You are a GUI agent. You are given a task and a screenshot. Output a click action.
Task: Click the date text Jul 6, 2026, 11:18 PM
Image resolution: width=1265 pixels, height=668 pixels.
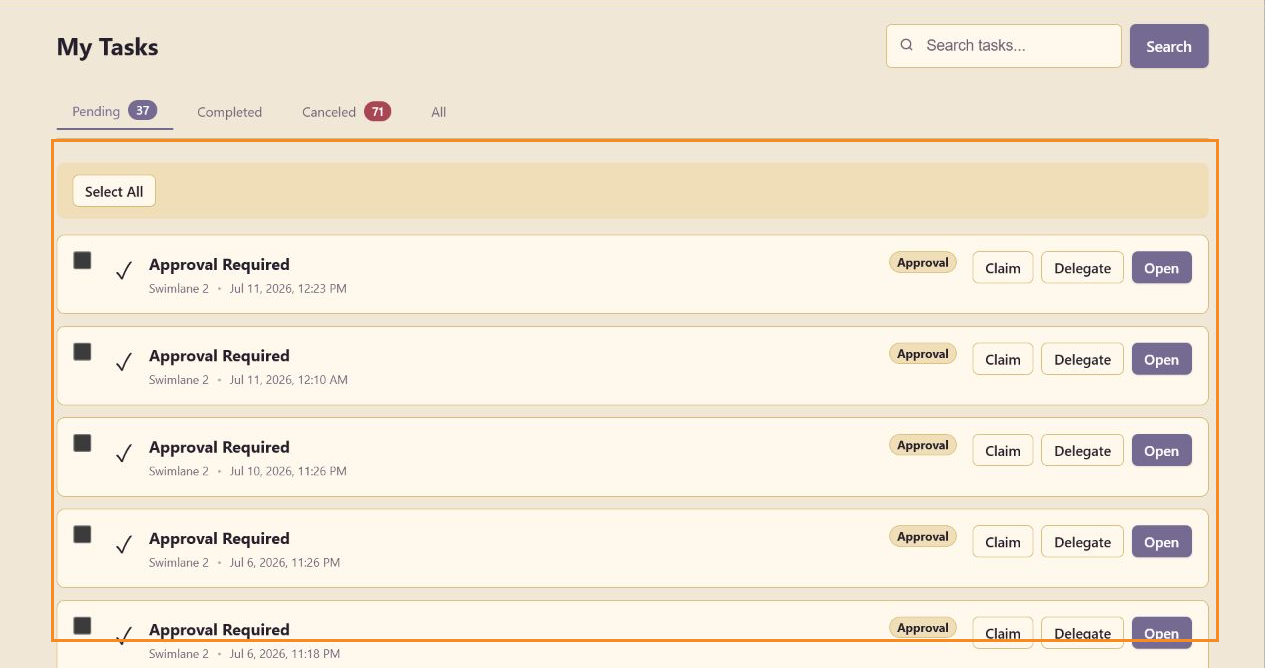[x=285, y=654]
